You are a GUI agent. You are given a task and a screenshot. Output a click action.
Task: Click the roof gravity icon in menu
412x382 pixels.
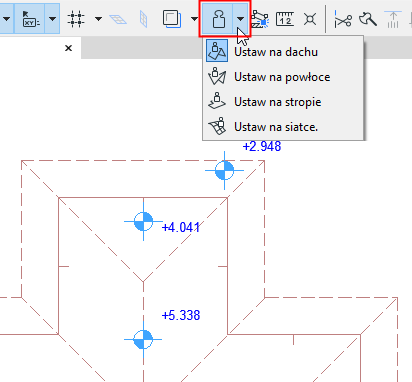pos(217,51)
